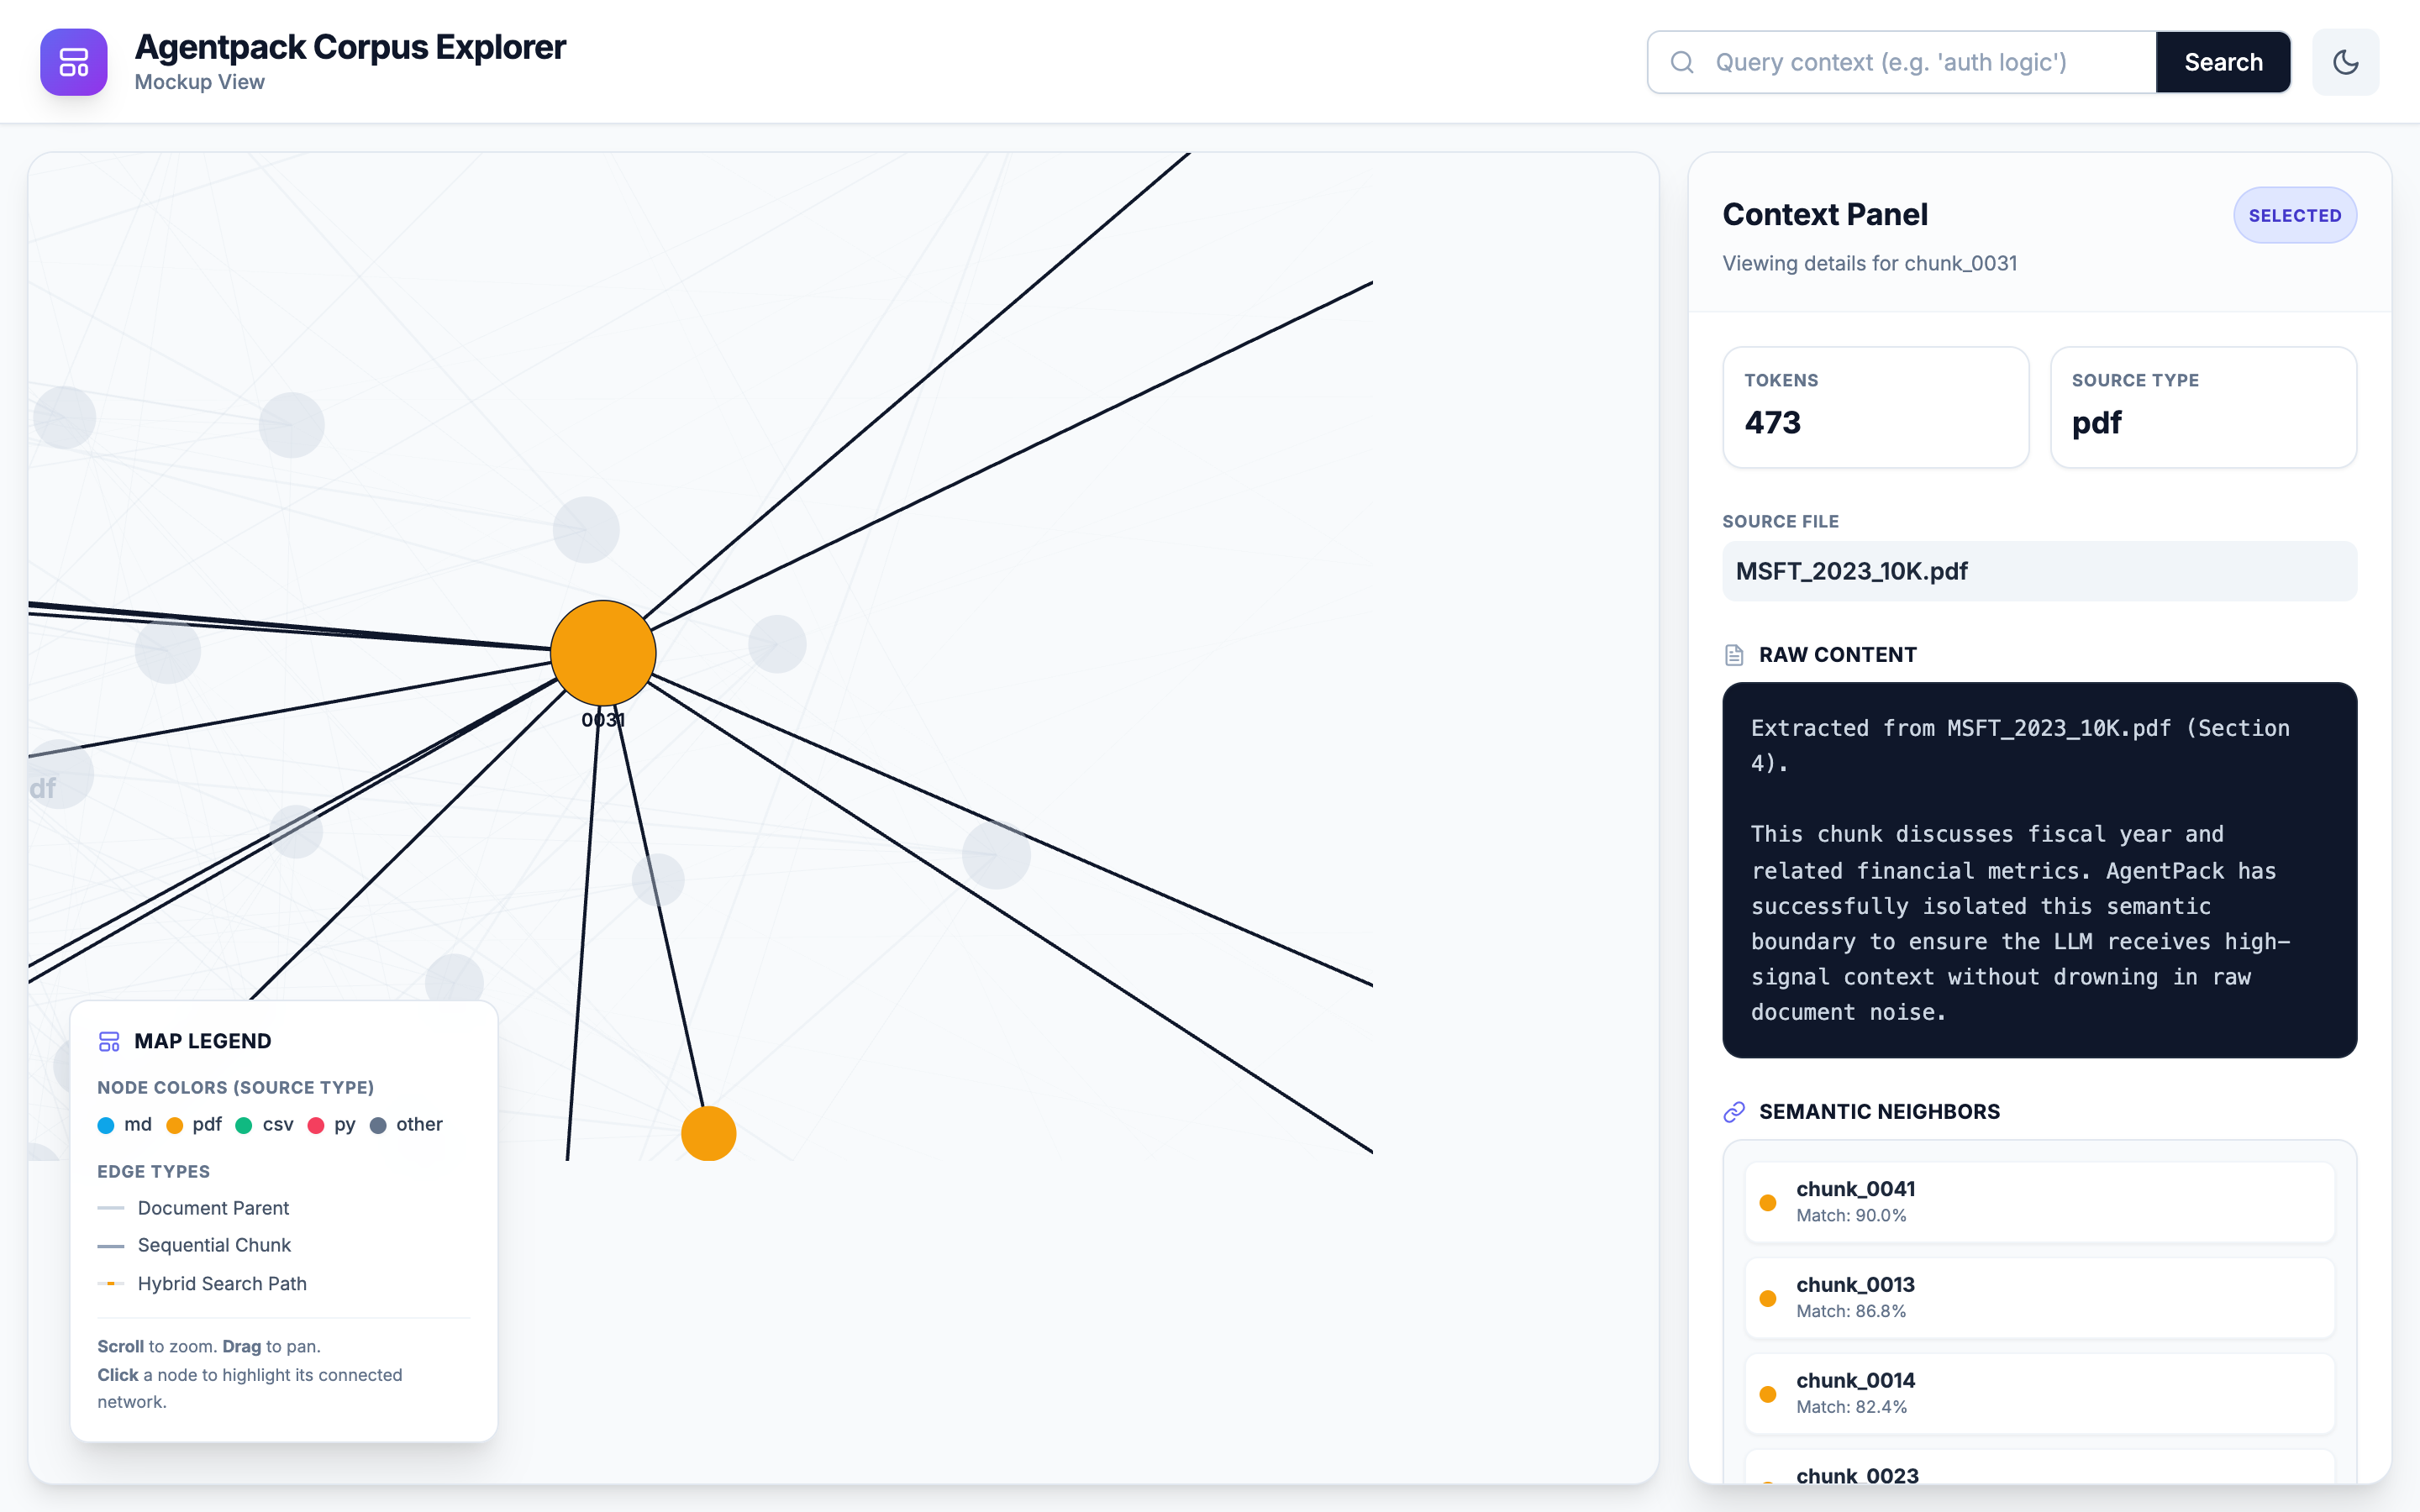The width and height of the screenshot is (2420, 1512).
Task: Click 'Viewing details for chunk_0031' text
Action: tap(1869, 263)
